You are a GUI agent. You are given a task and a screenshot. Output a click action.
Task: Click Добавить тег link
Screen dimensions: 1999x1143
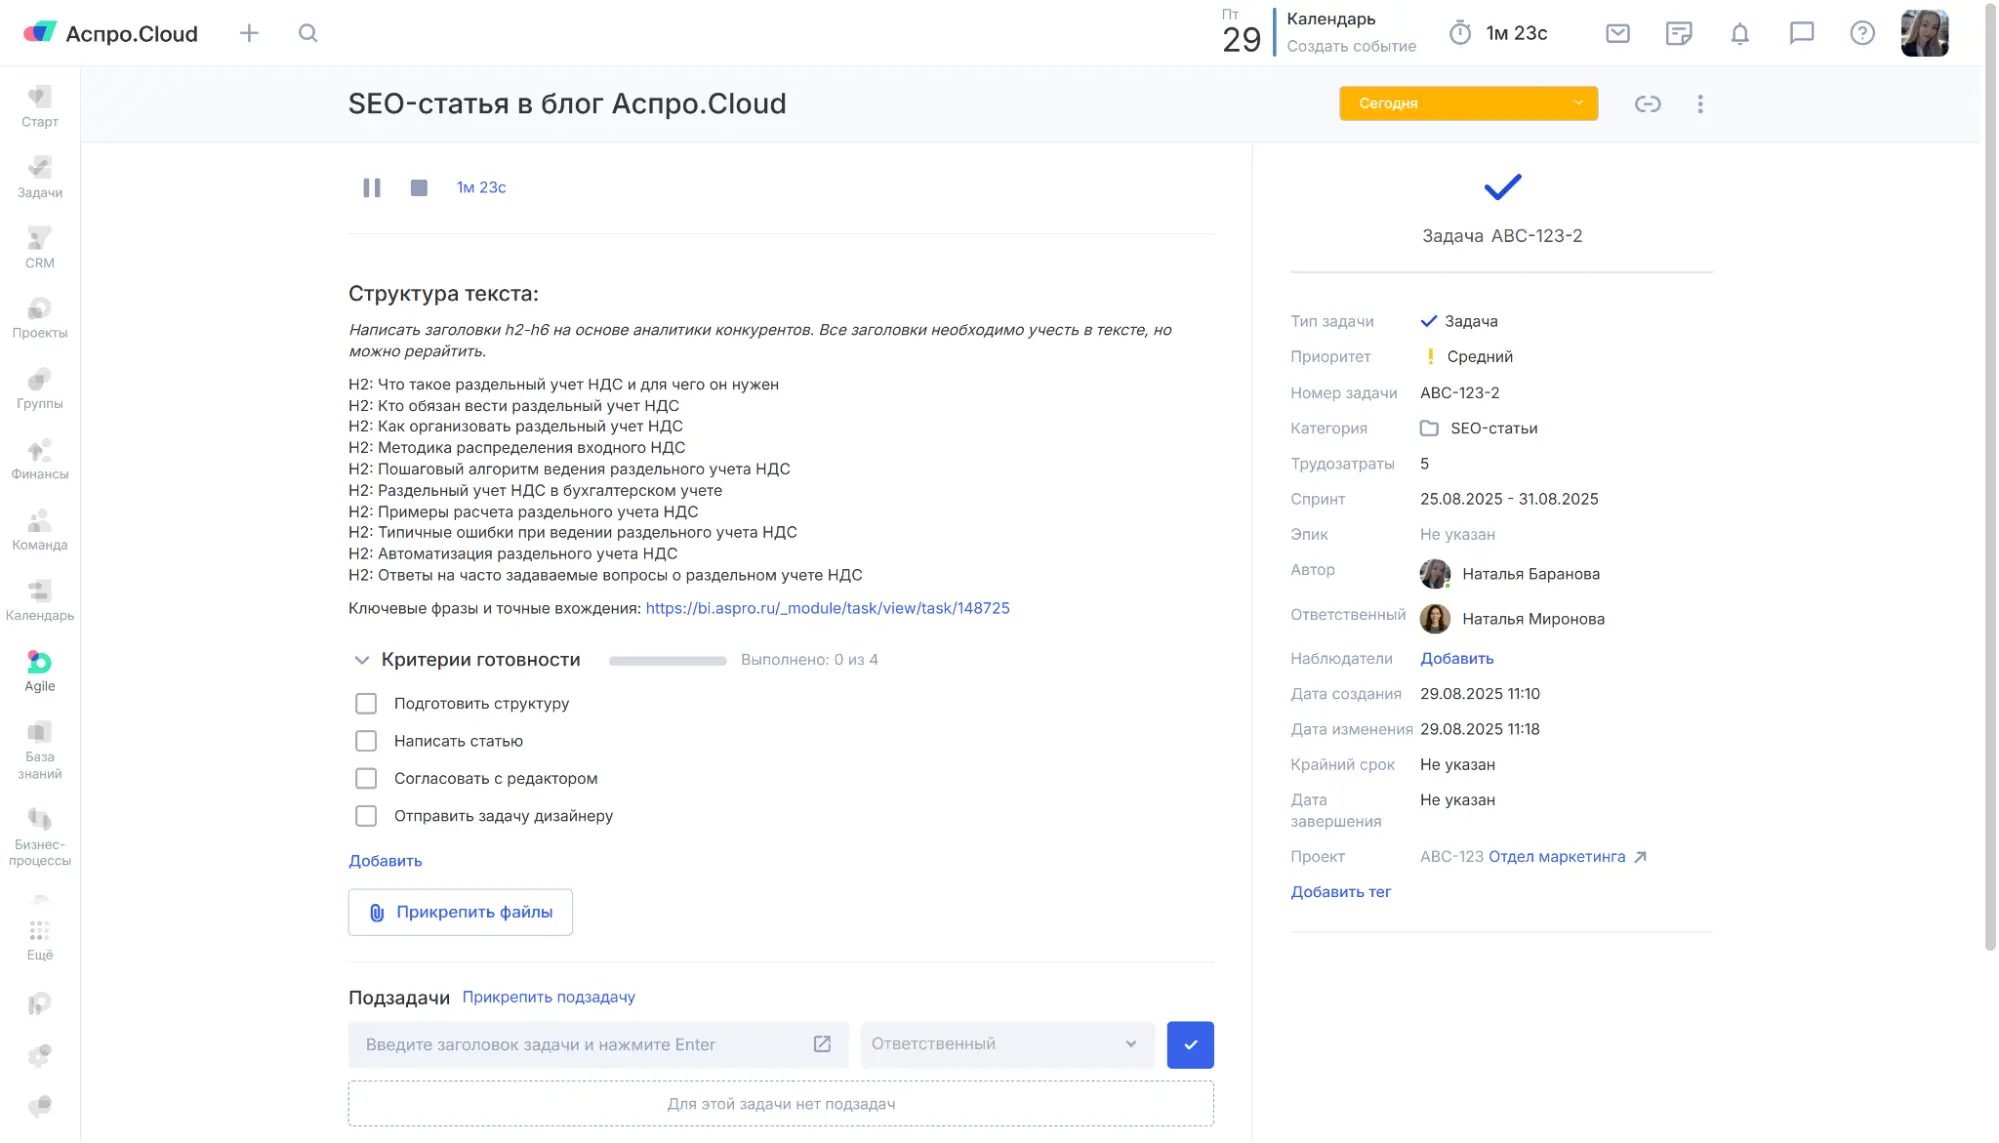point(1340,892)
